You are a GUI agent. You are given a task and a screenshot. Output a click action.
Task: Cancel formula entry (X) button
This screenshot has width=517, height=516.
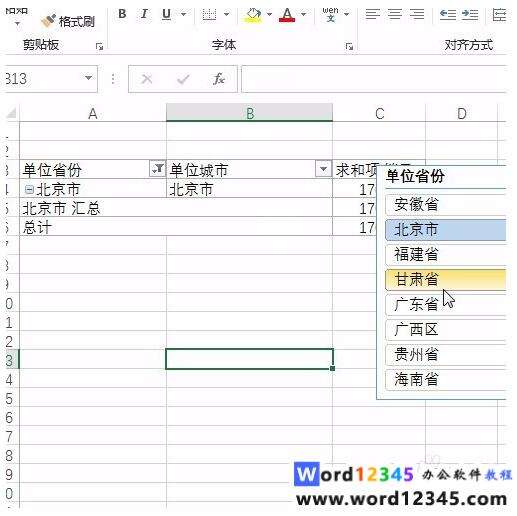pos(147,79)
